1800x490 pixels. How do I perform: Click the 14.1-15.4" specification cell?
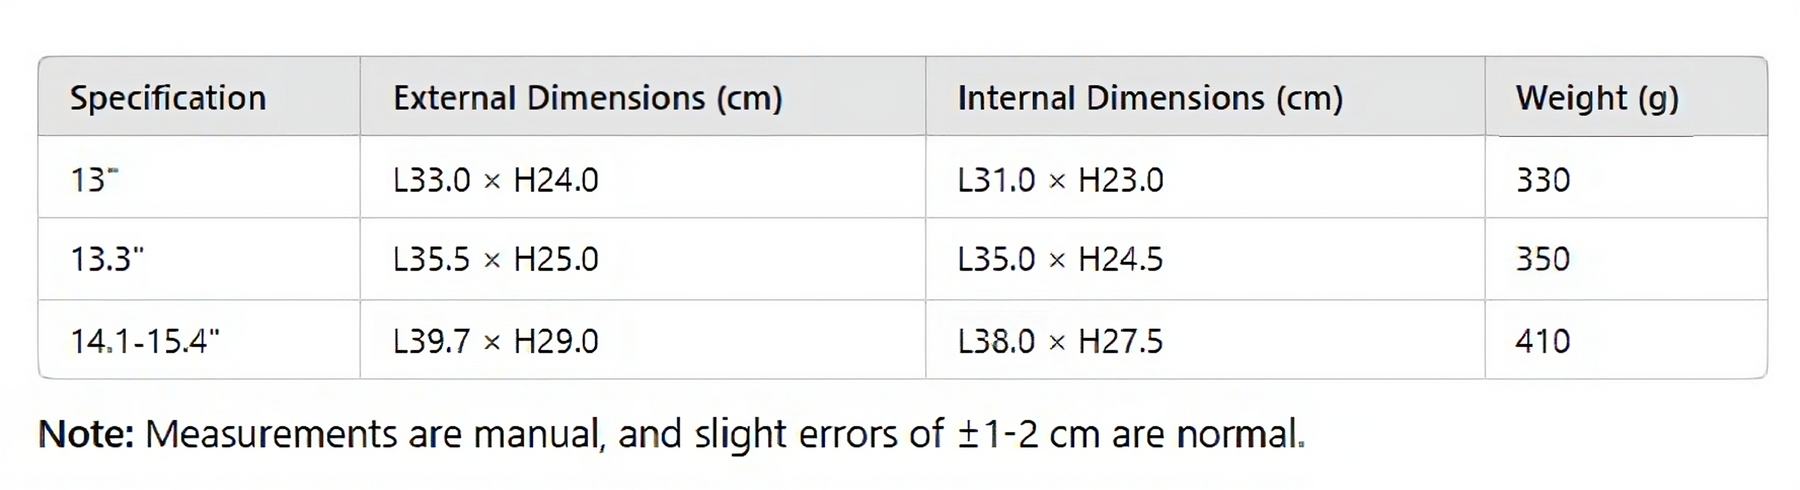click(145, 342)
